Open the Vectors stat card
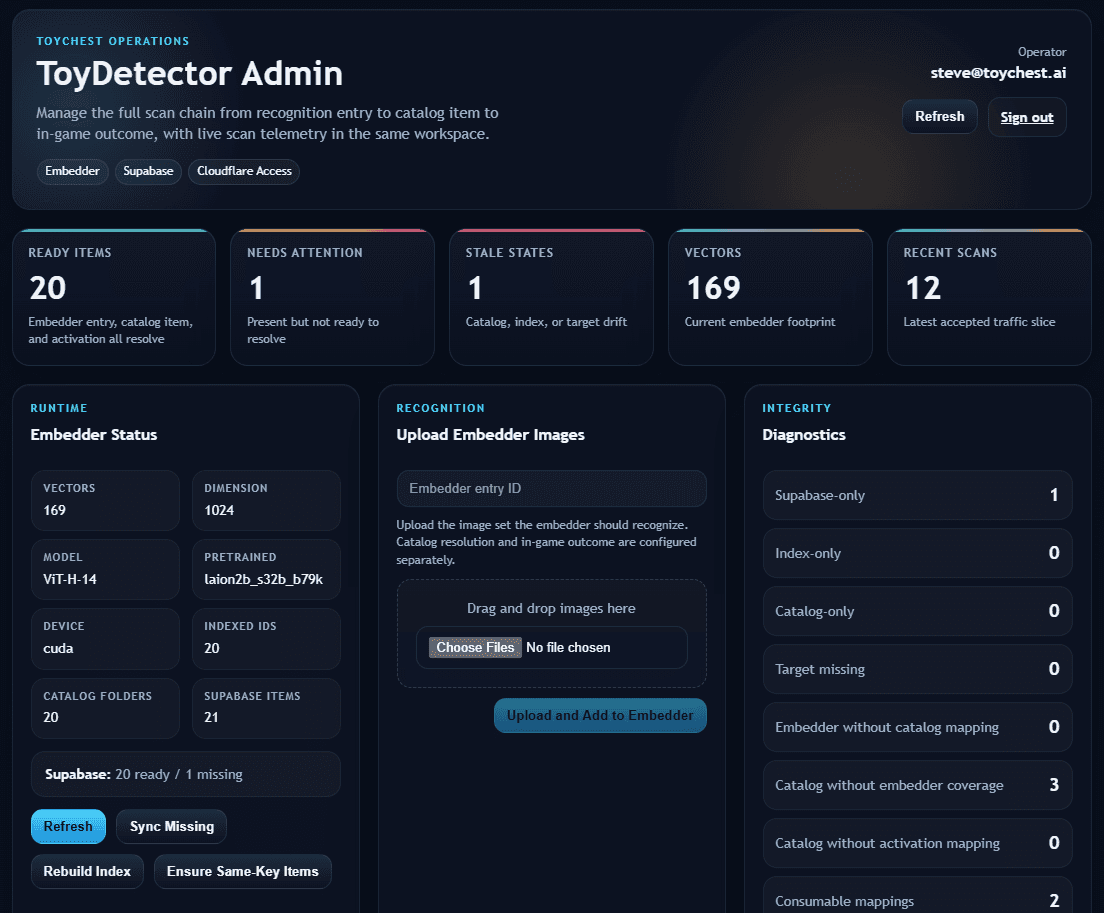Viewport: 1104px width, 913px height. pyautogui.click(x=770, y=297)
